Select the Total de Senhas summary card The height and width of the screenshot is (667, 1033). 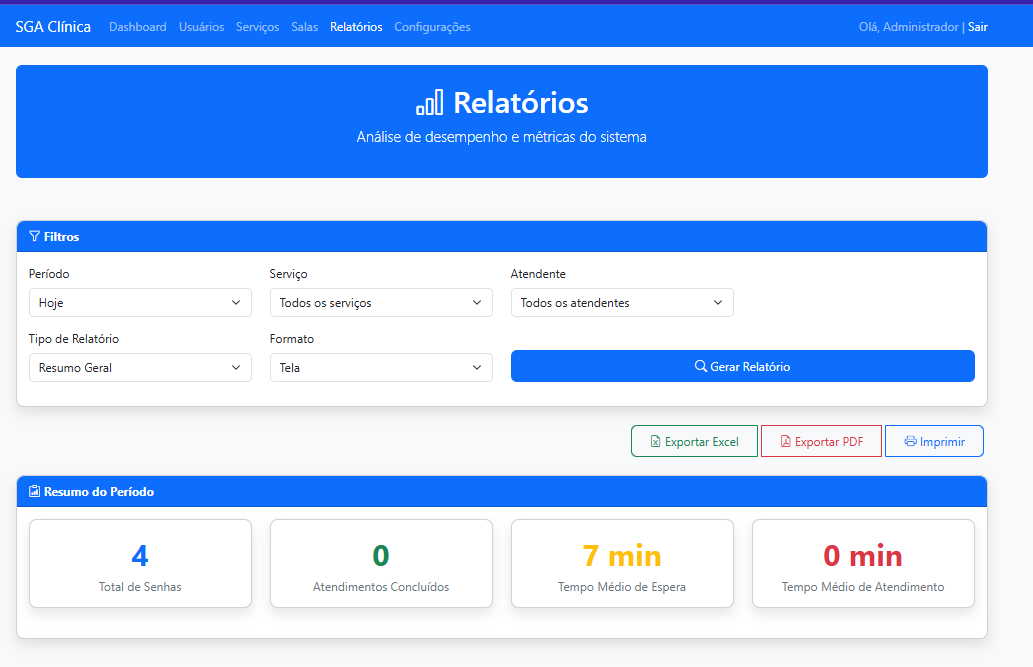(140, 562)
